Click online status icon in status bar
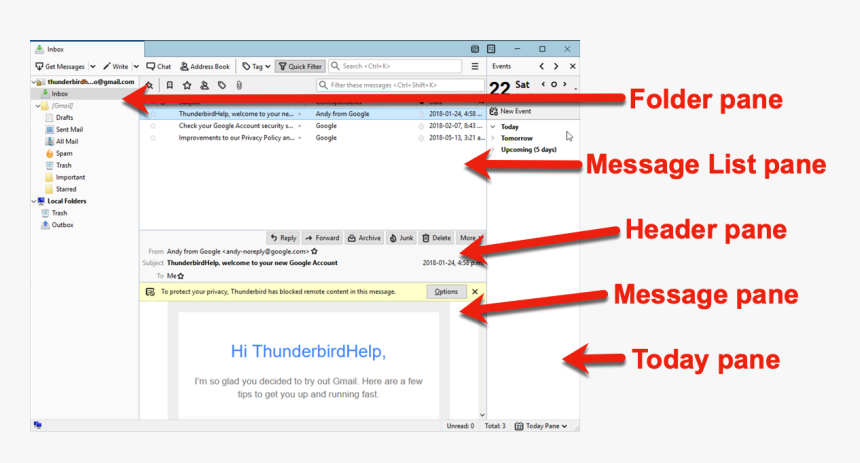 [x=37, y=425]
